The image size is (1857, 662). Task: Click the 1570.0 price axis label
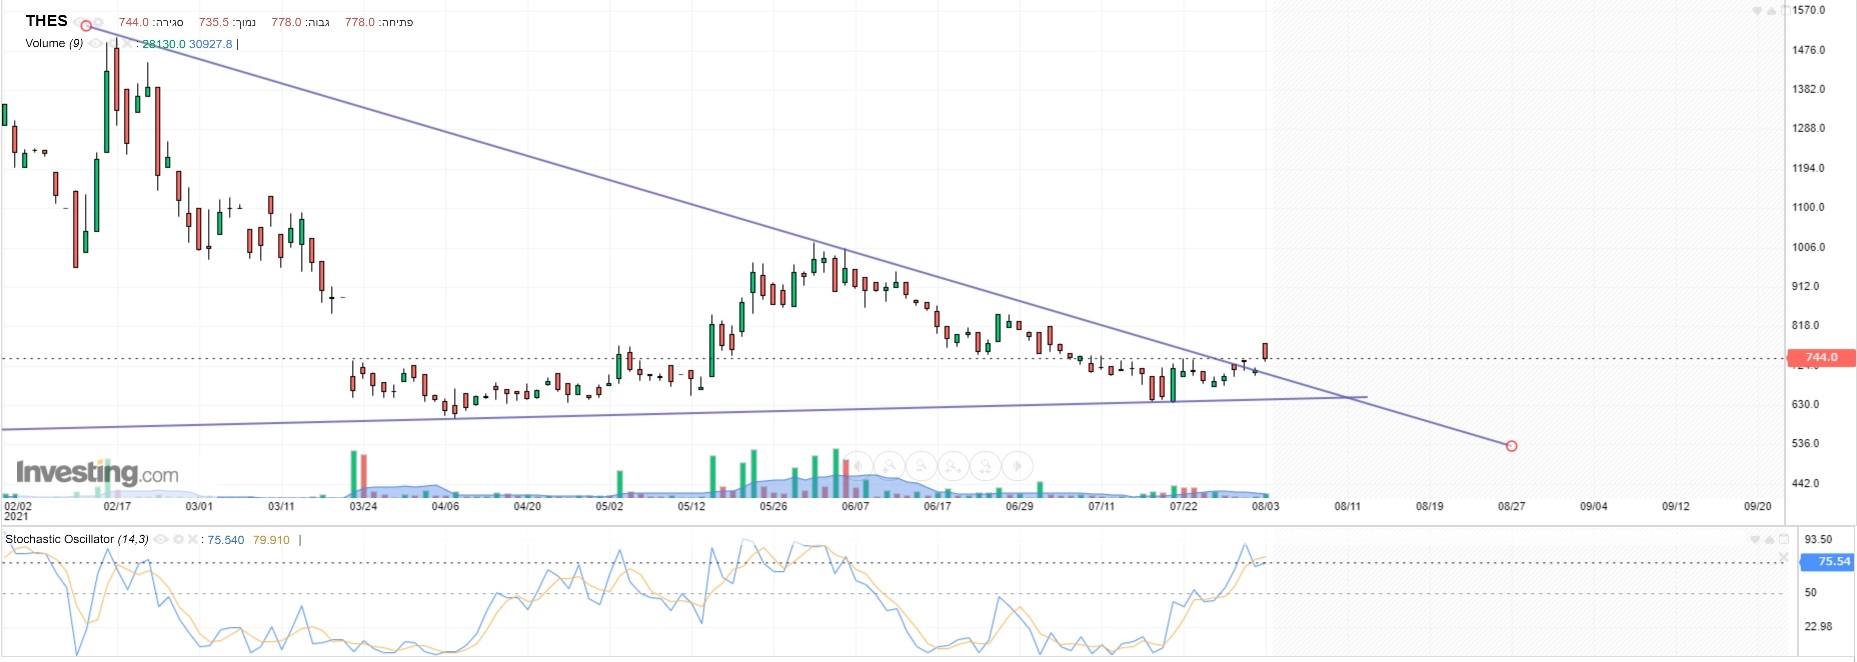coord(1809,10)
